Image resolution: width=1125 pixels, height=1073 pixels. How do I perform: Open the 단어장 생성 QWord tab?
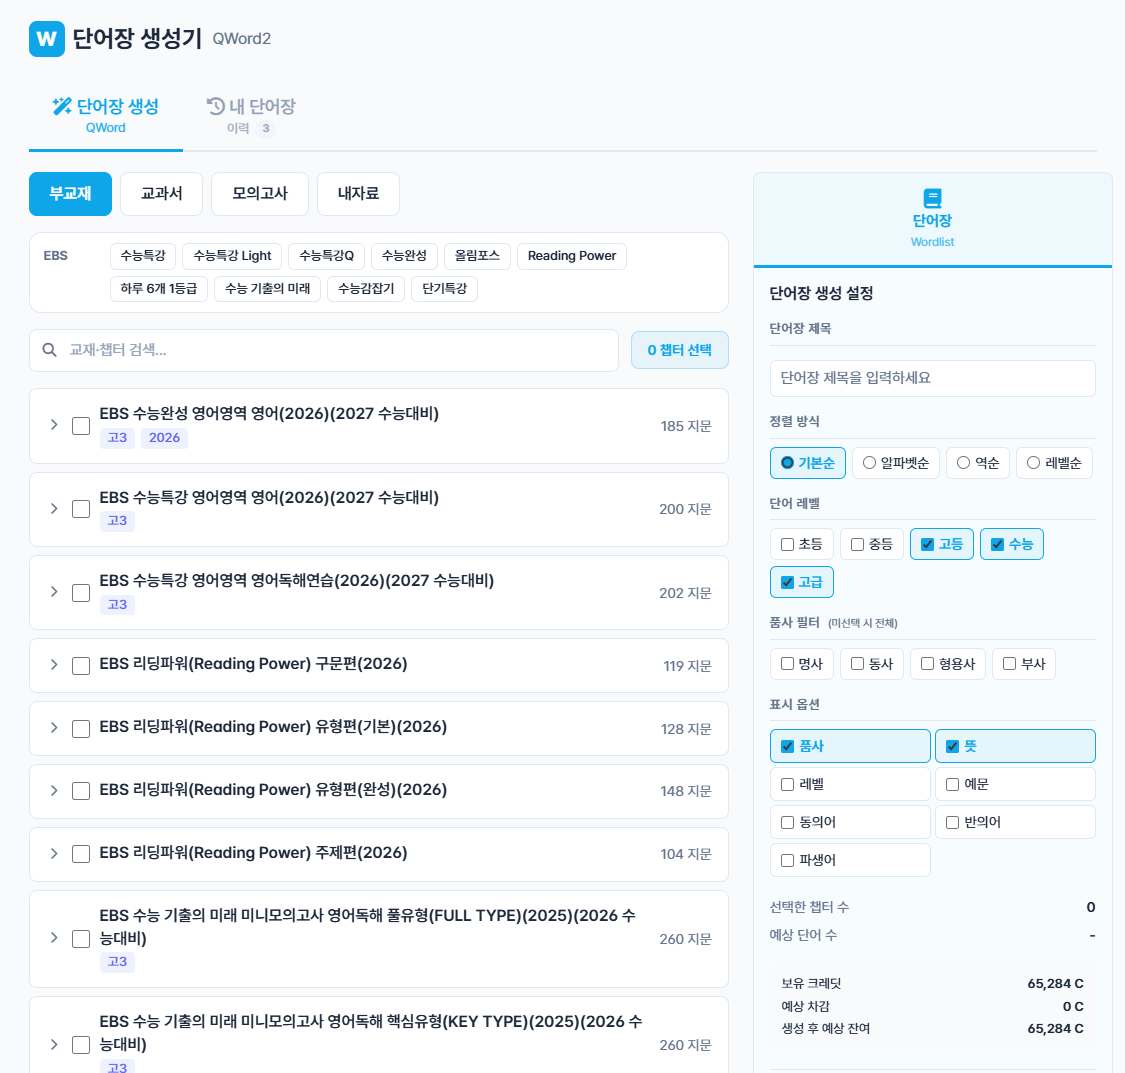coord(105,116)
